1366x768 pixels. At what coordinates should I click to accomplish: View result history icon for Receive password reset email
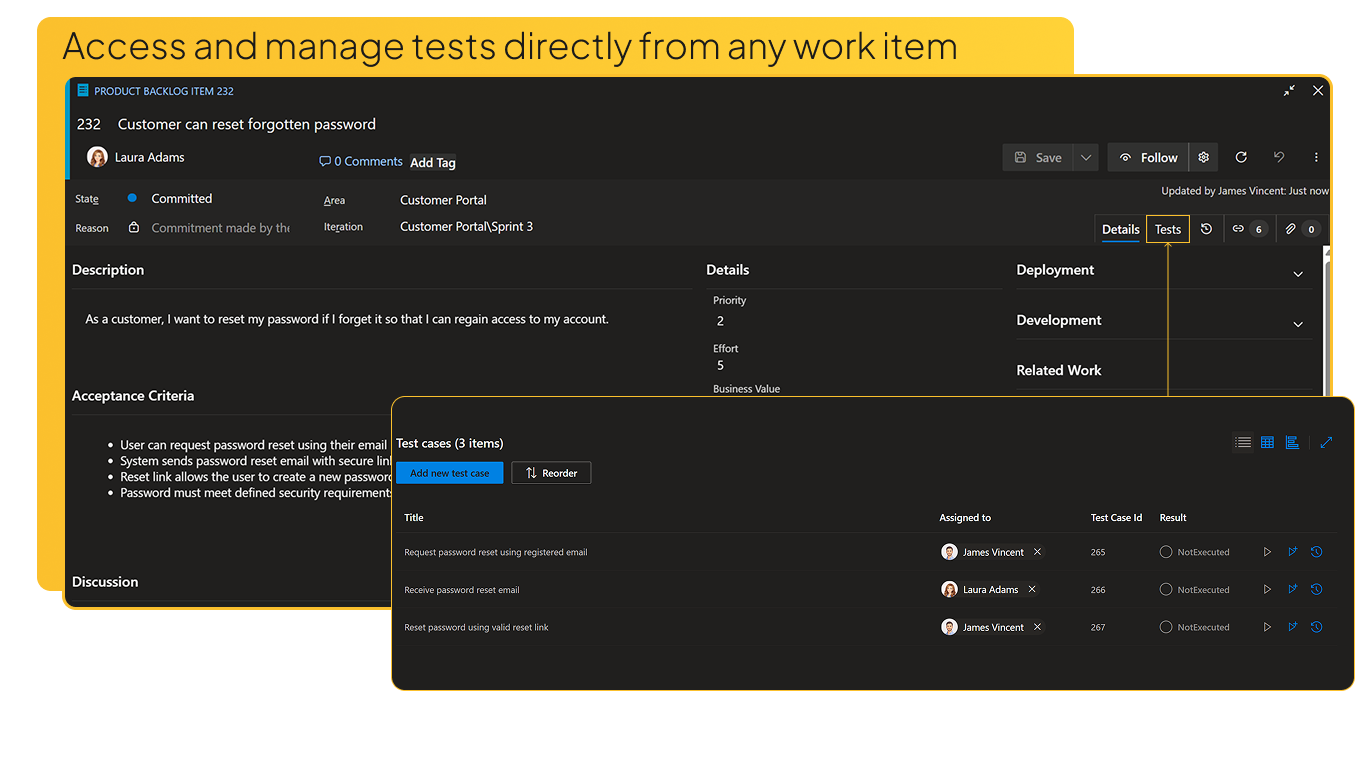1317,589
